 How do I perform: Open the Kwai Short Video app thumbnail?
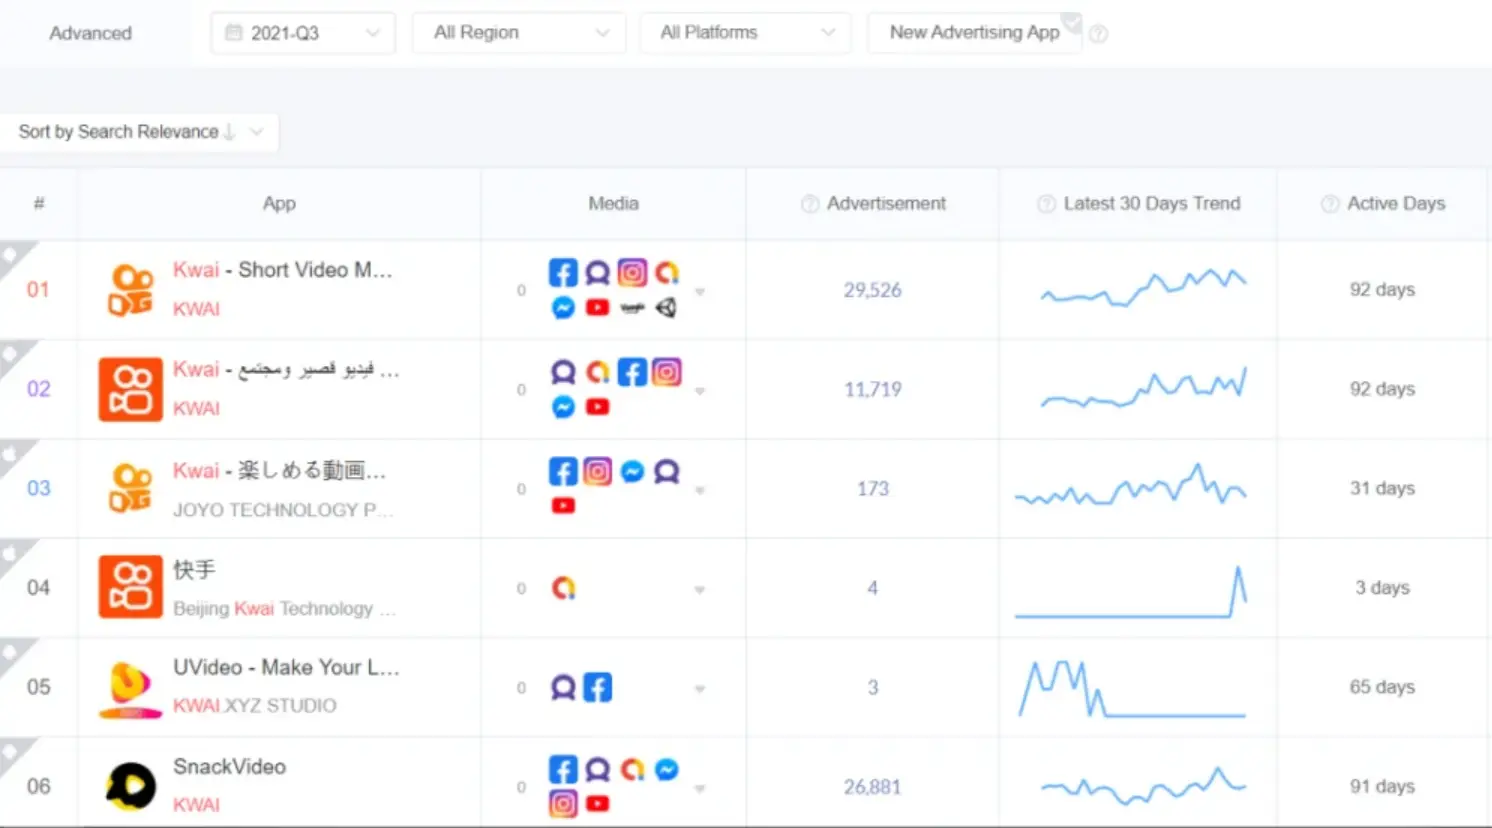pos(130,290)
